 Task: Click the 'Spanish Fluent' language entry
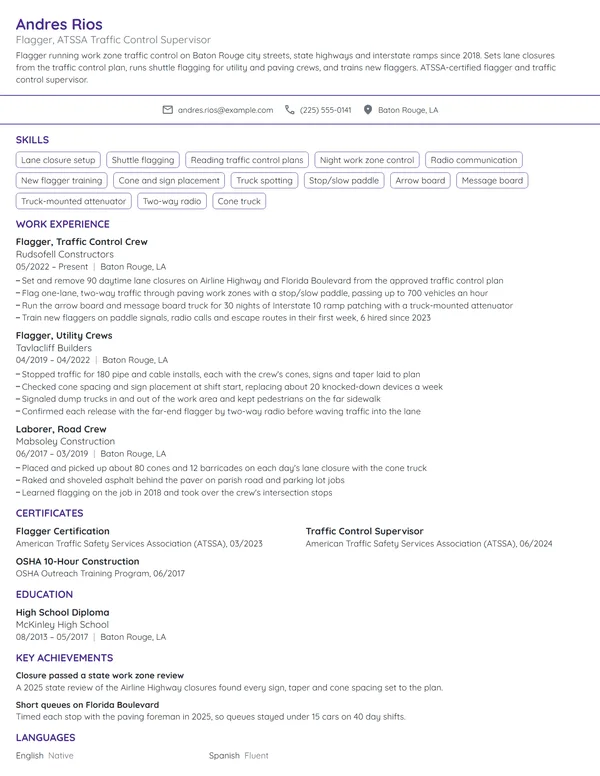coord(239,756)
